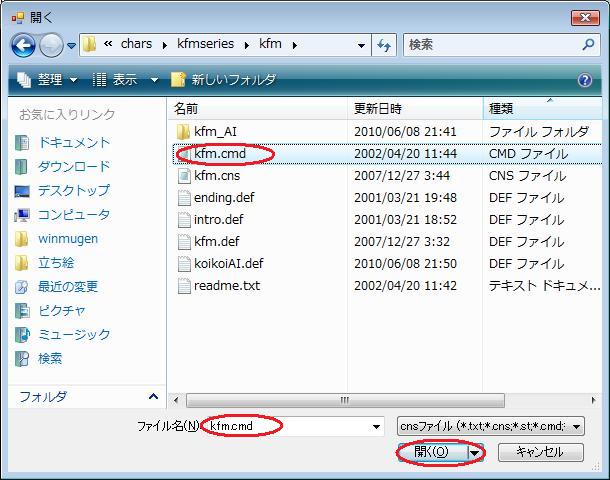Select the intro.def file
The height and width of the screenshot is (480, 610).
[x=219, y=220]
